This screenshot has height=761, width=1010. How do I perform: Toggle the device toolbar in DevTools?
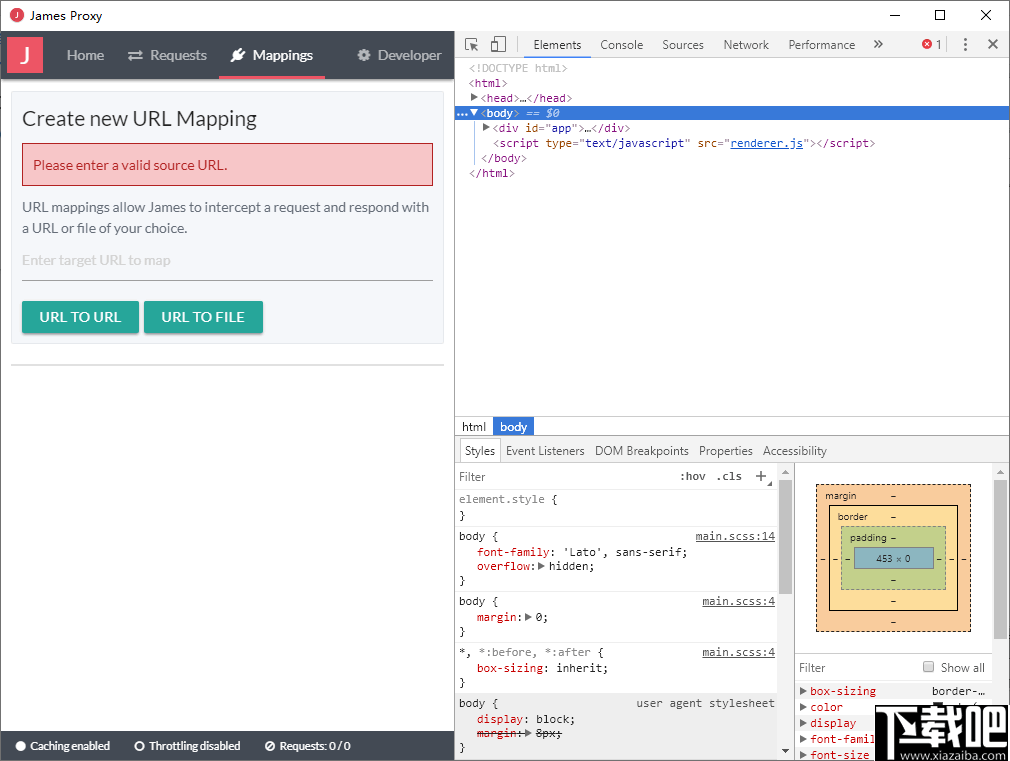pos(497,44)
